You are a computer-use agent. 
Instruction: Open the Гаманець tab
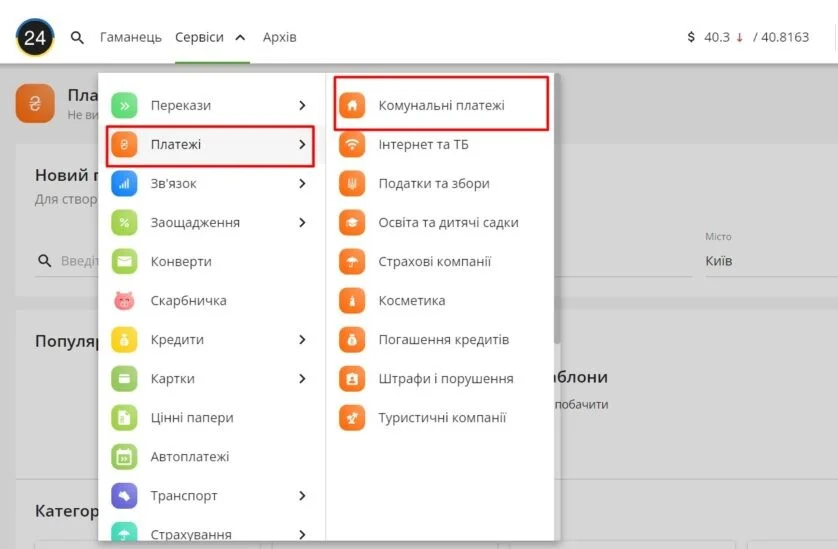[130, 37]
